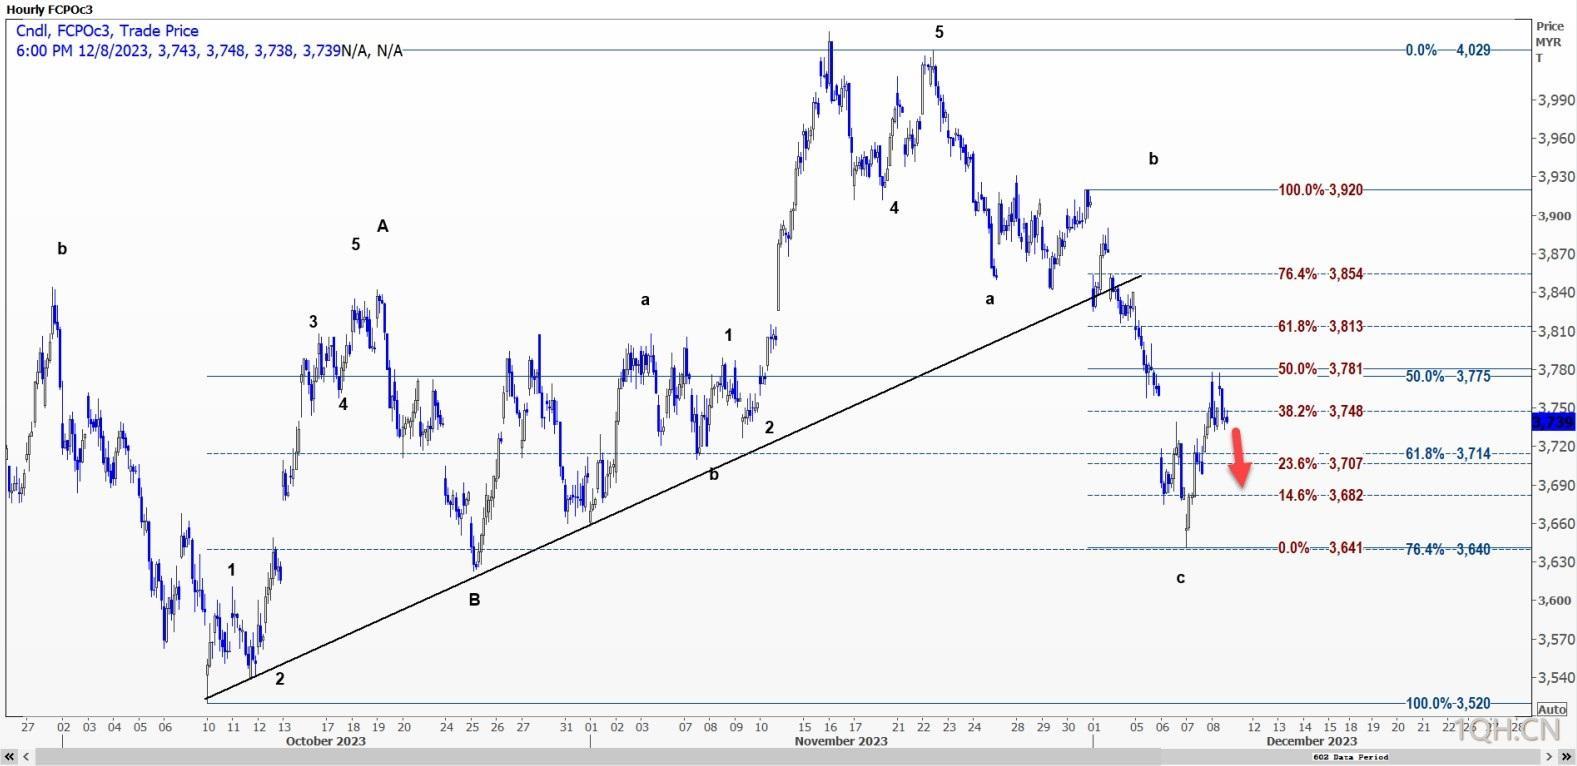Select the '100.0% 3,520' Fibonacci label
Image resolution: width=1577 pixels, height=766 pixels.
click(1448, 703)
